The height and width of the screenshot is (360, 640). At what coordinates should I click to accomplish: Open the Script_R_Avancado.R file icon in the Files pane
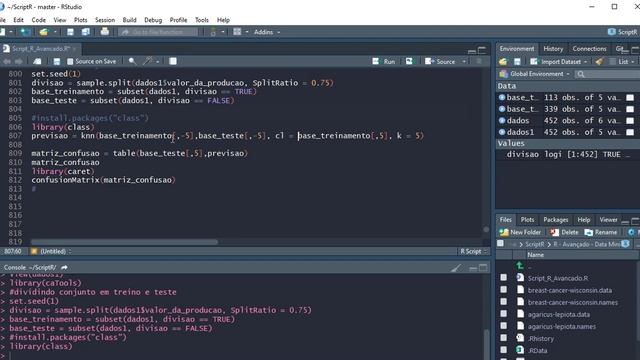(x=520, y=278)
